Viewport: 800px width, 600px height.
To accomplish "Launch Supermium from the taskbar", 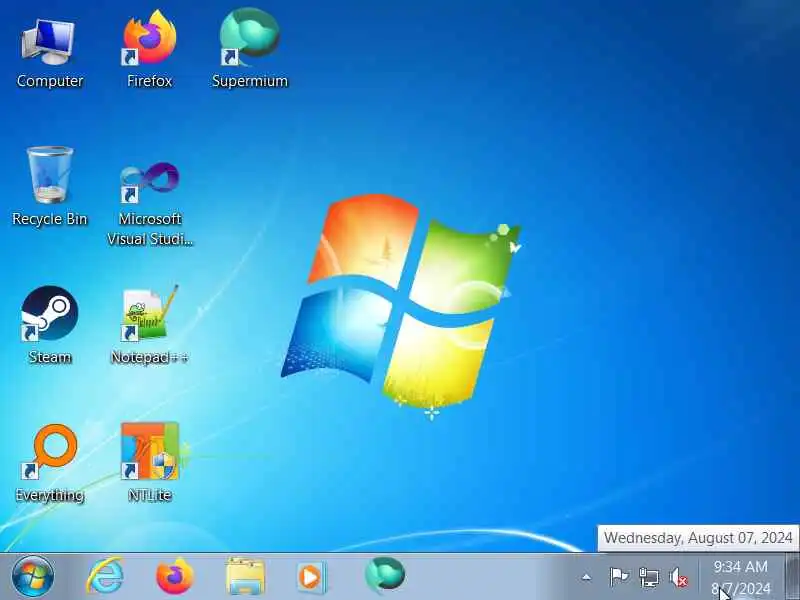I will point(385,576).
